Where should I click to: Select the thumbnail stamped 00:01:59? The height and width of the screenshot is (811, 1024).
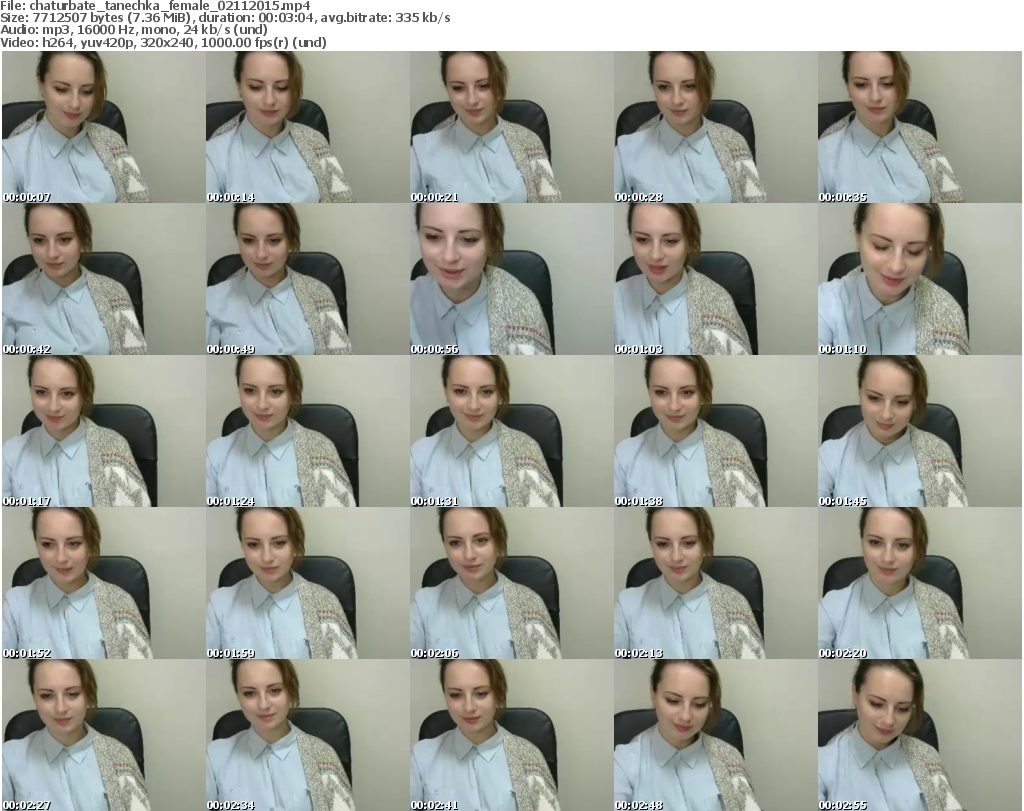coord(308,583)
